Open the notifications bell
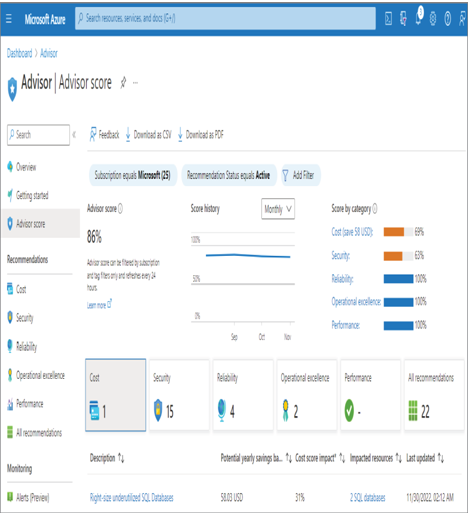 point(419,17)
